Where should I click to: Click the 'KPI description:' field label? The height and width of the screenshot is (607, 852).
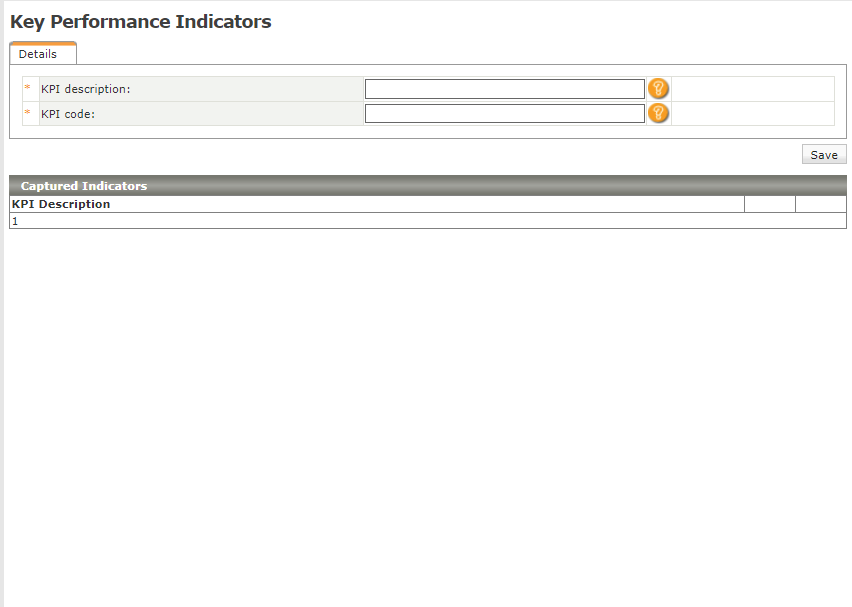[x=86, y=89]
